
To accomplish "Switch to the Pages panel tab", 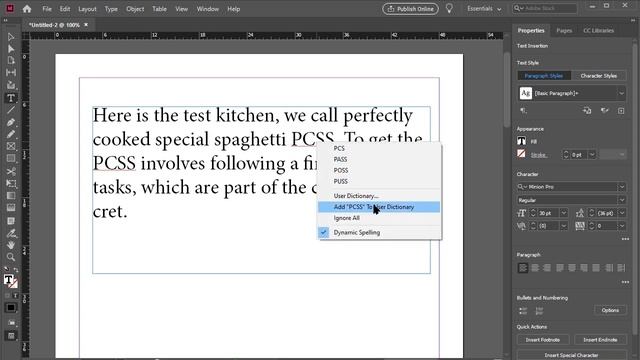I will [564, 31].
